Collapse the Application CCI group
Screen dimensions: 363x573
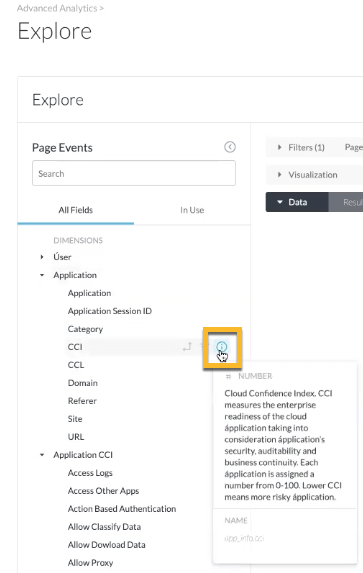pos(42,455)
